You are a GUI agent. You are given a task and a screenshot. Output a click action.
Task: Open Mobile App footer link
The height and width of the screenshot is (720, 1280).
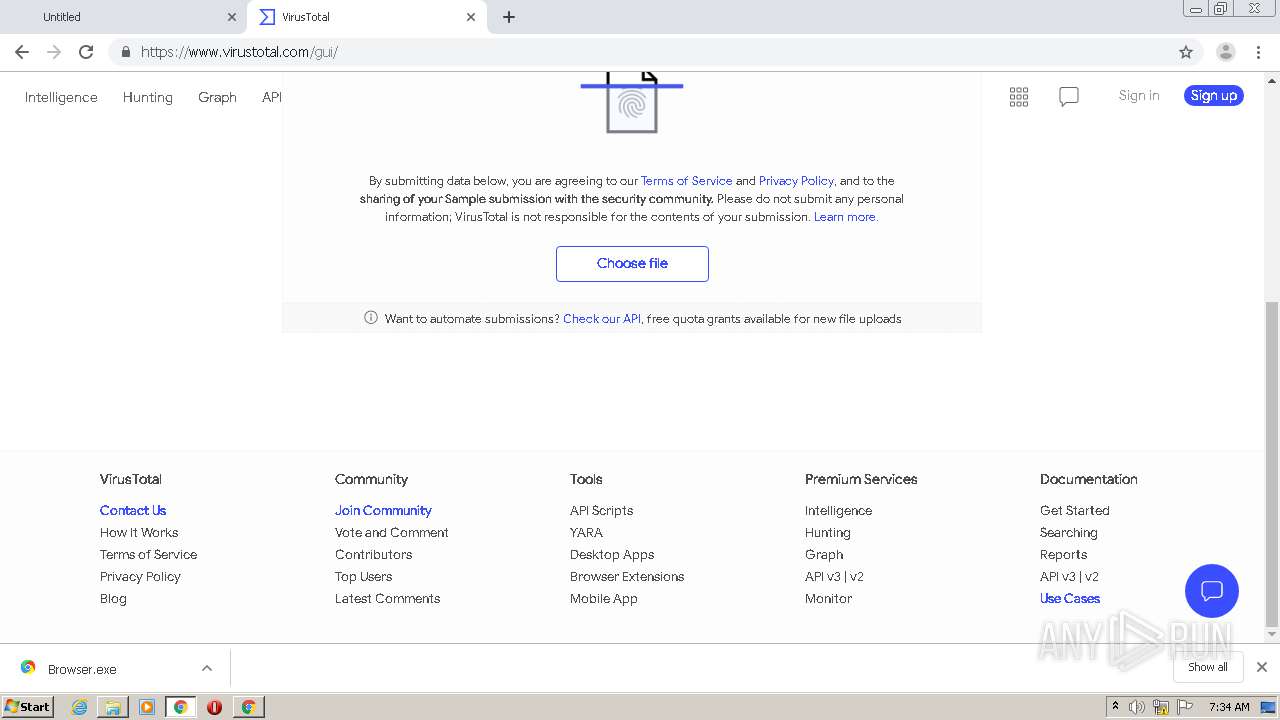pyautogui.click(x=604, y=598)
